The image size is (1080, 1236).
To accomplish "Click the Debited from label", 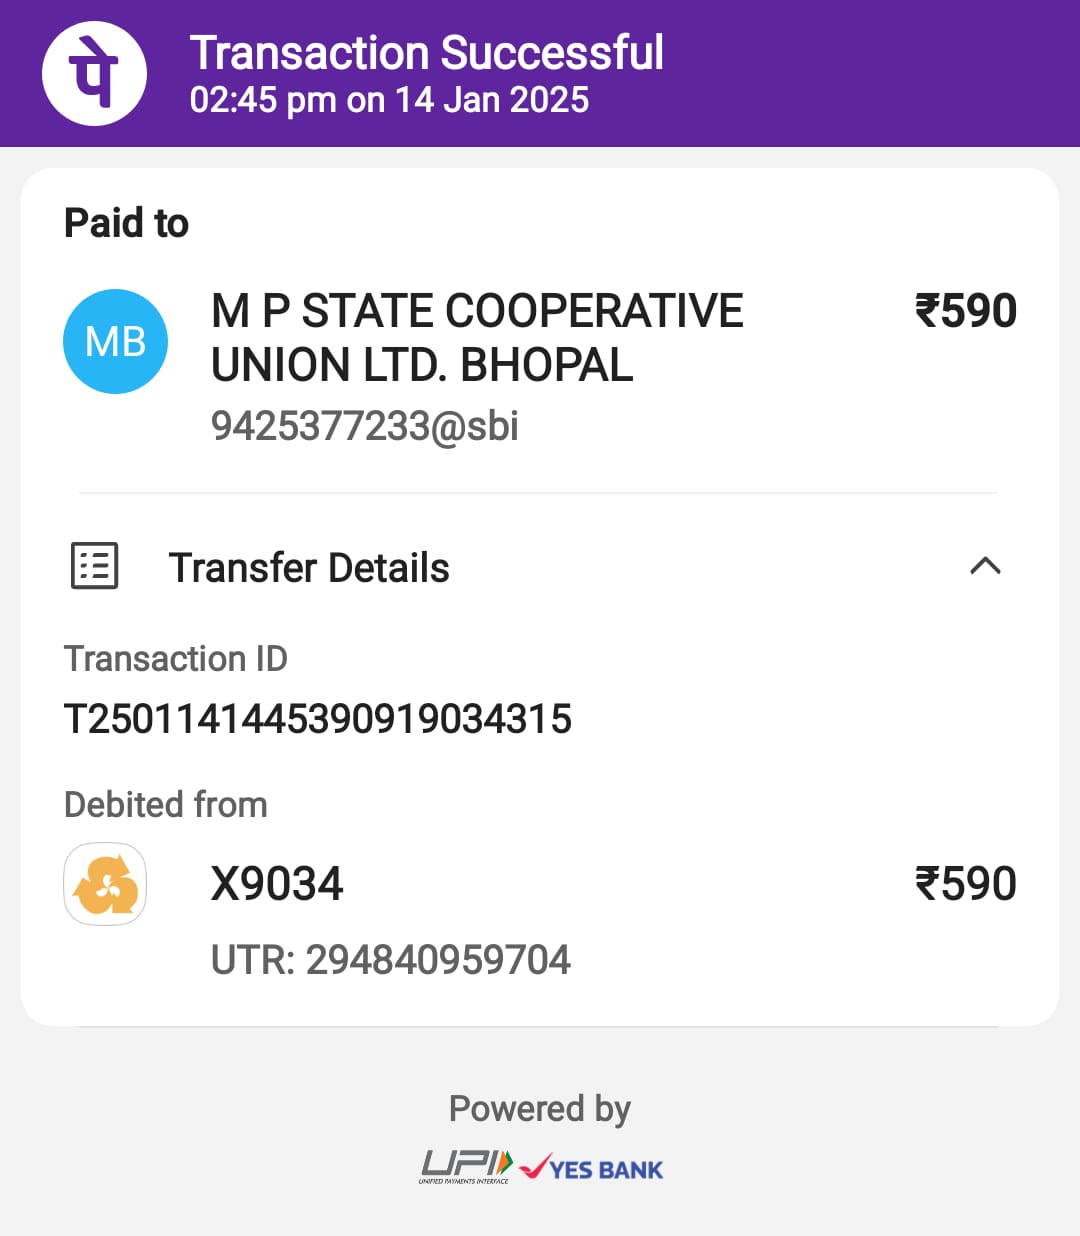I will (x=166, y=805).
